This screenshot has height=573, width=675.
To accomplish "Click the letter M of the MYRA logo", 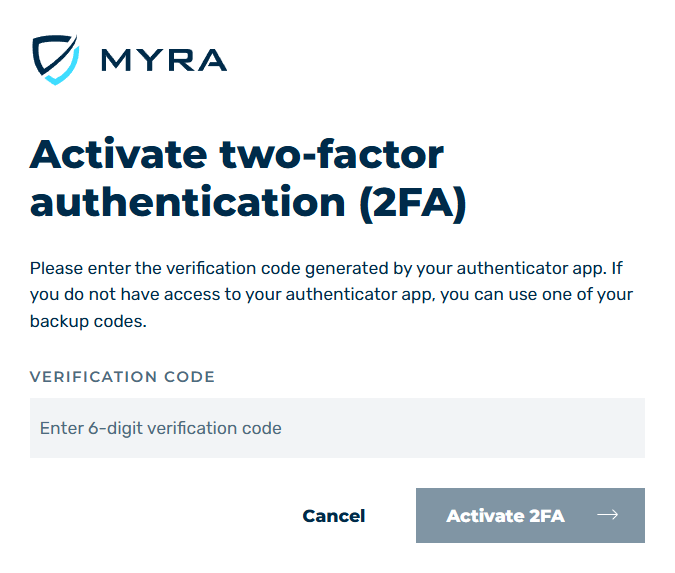I will 116,60.
